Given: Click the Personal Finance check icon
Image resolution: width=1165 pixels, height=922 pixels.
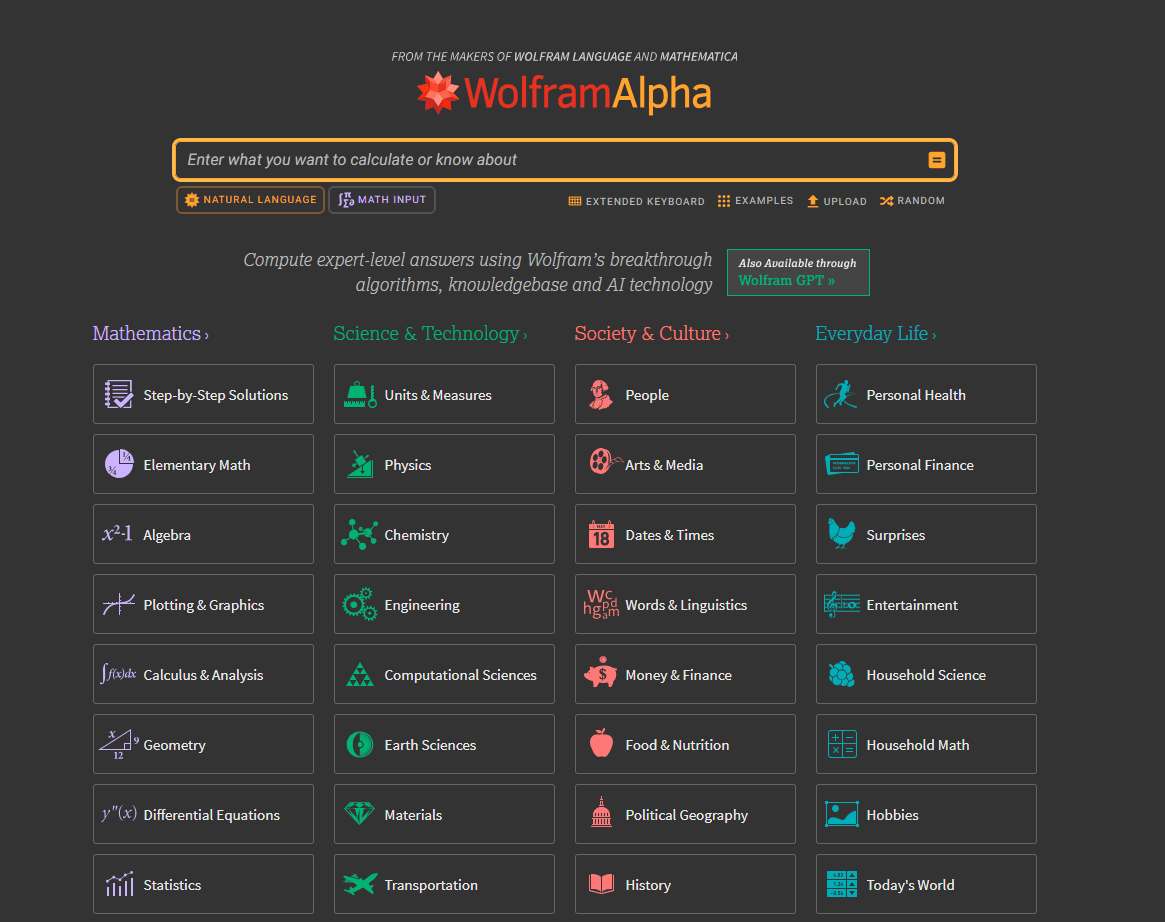Looking at the screenshot, I should pos(842,464).
